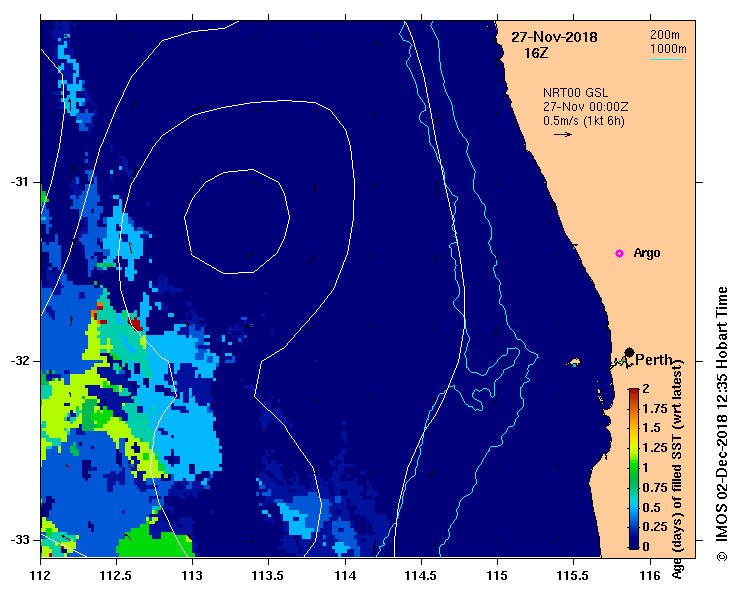The image size is (739, 592).
Task: Click the 114 longitude axis label
Action: click(x=345, y=576)
